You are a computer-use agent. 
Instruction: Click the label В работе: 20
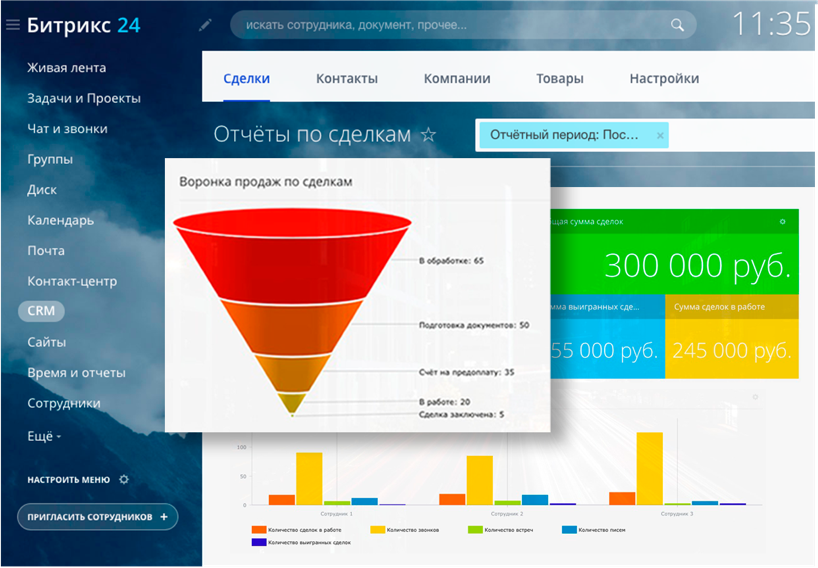[x=444, y=402]
